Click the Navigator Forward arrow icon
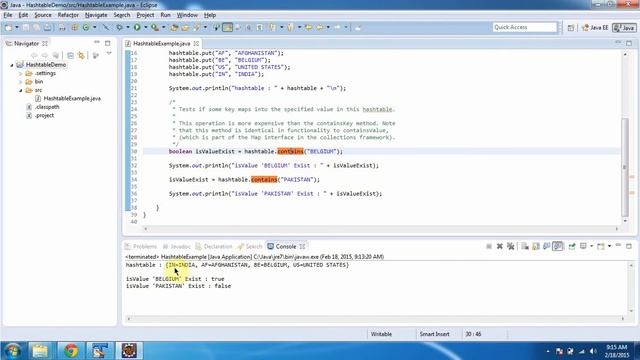The image size is (640, 360). pos(44,55)
